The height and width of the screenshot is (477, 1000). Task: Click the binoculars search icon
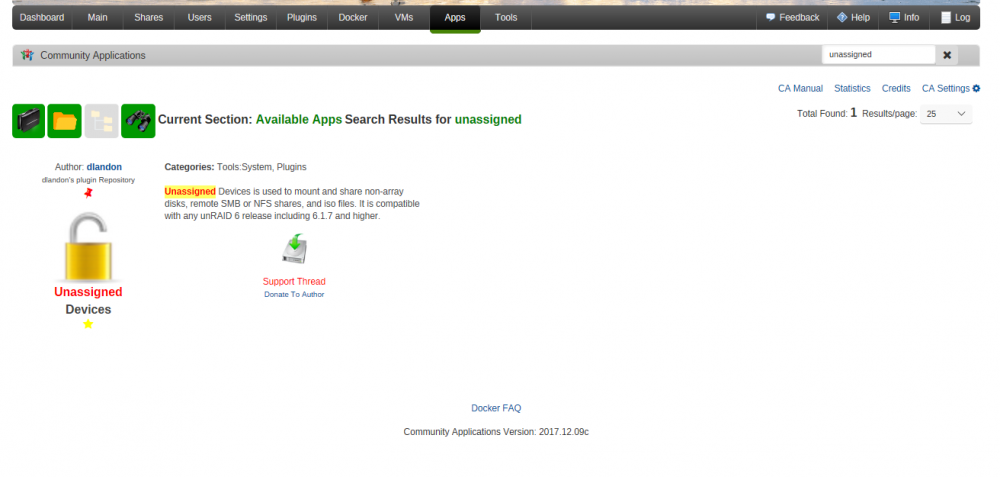pos(138,121)
